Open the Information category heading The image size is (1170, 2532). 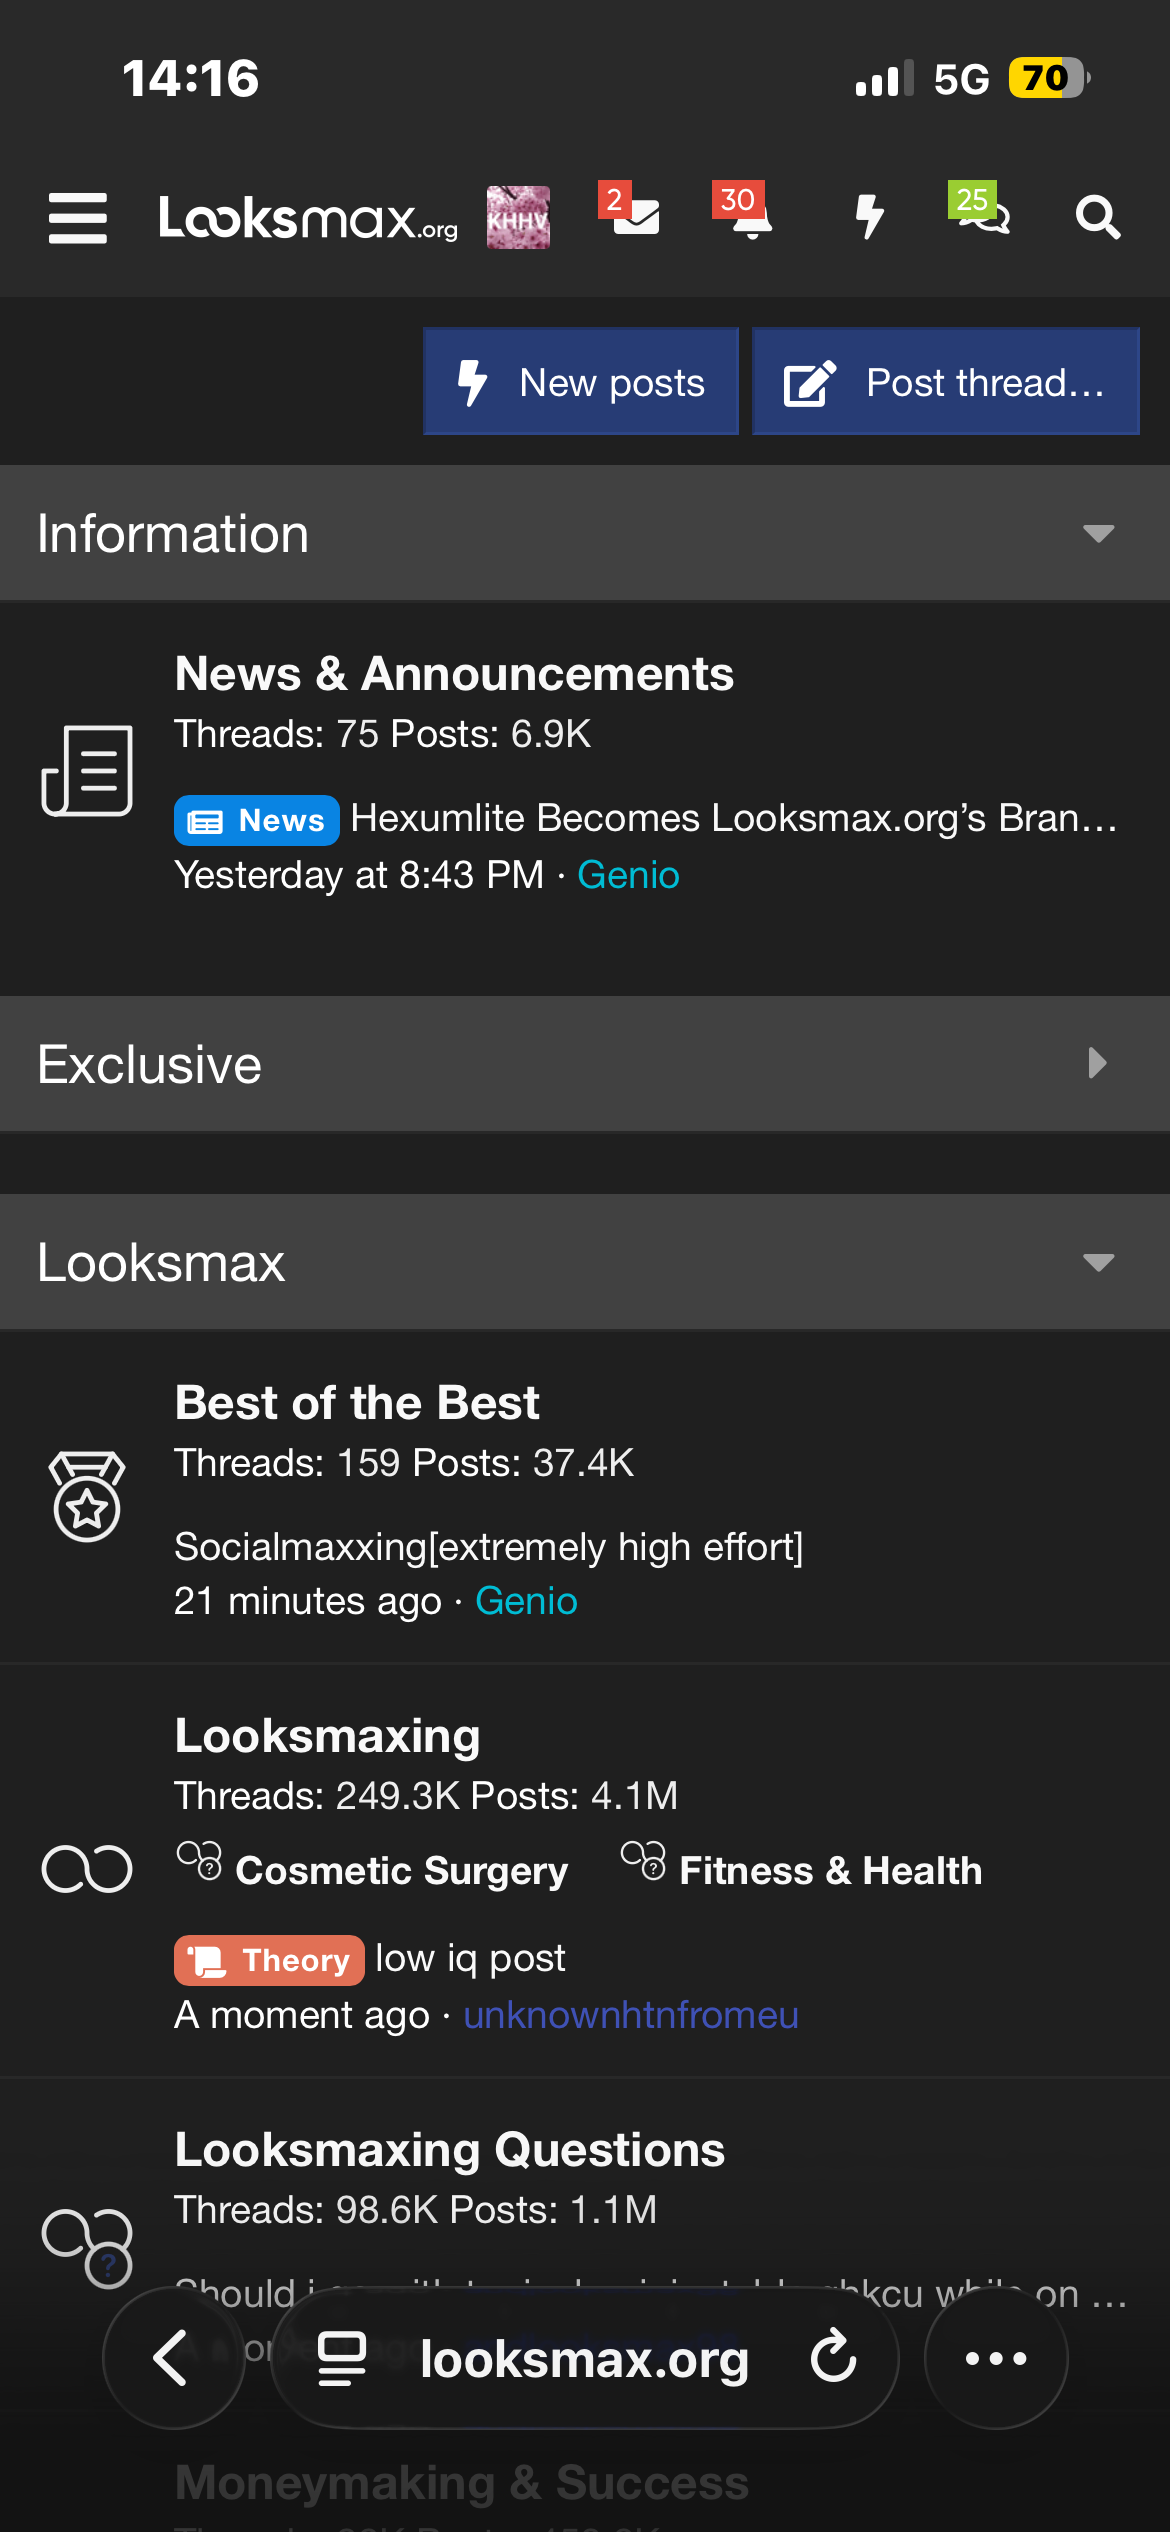pyautogui.click(x=173, y=533)
